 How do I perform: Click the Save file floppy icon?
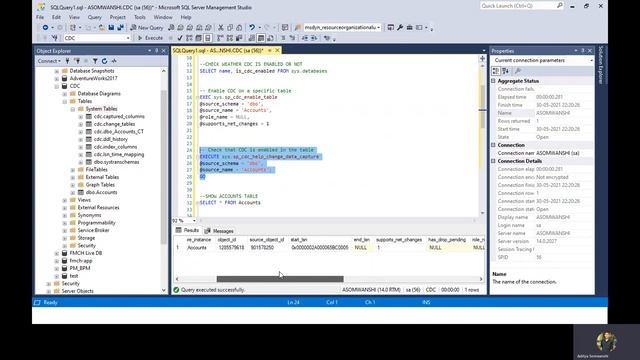tap(111, 27)
